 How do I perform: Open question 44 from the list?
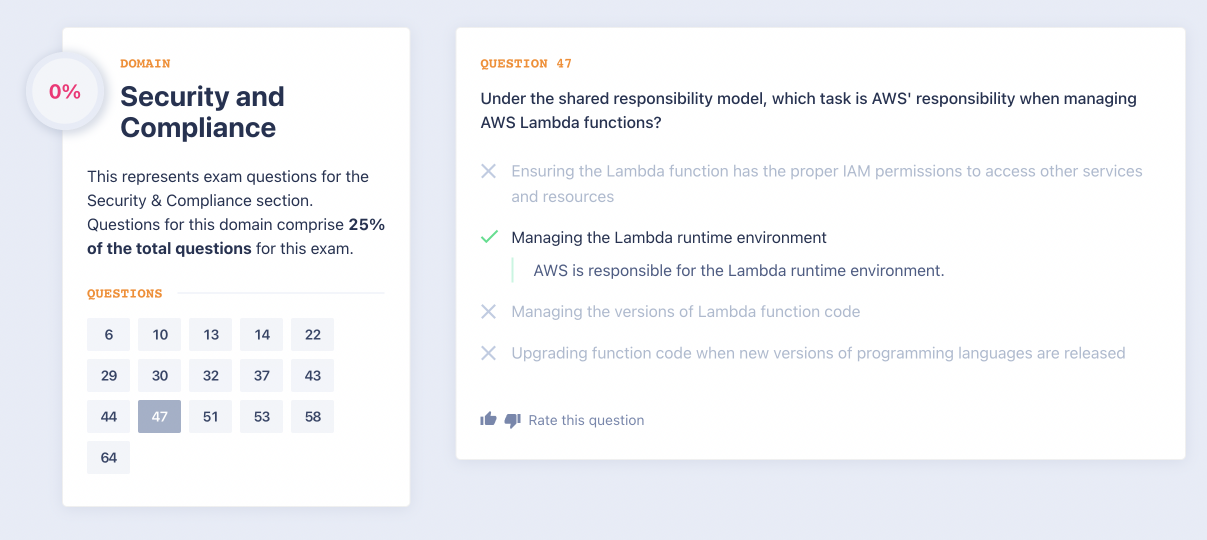109,417
